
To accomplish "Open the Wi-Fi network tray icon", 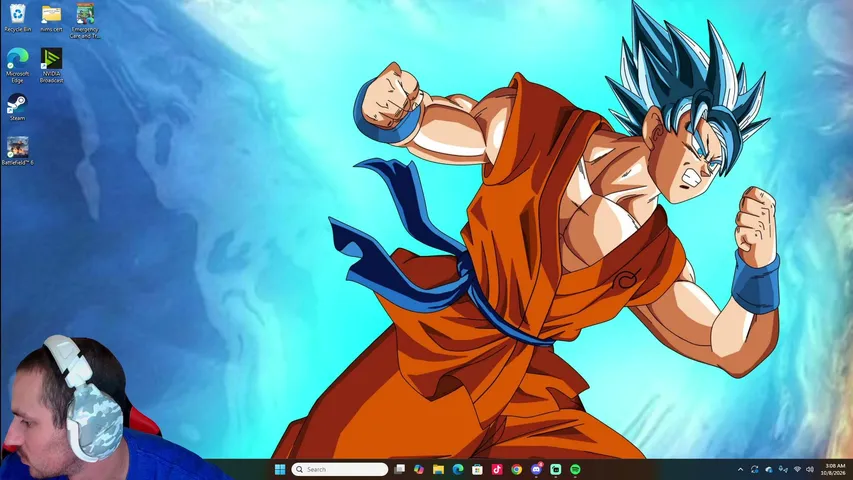I will (798, 469).
